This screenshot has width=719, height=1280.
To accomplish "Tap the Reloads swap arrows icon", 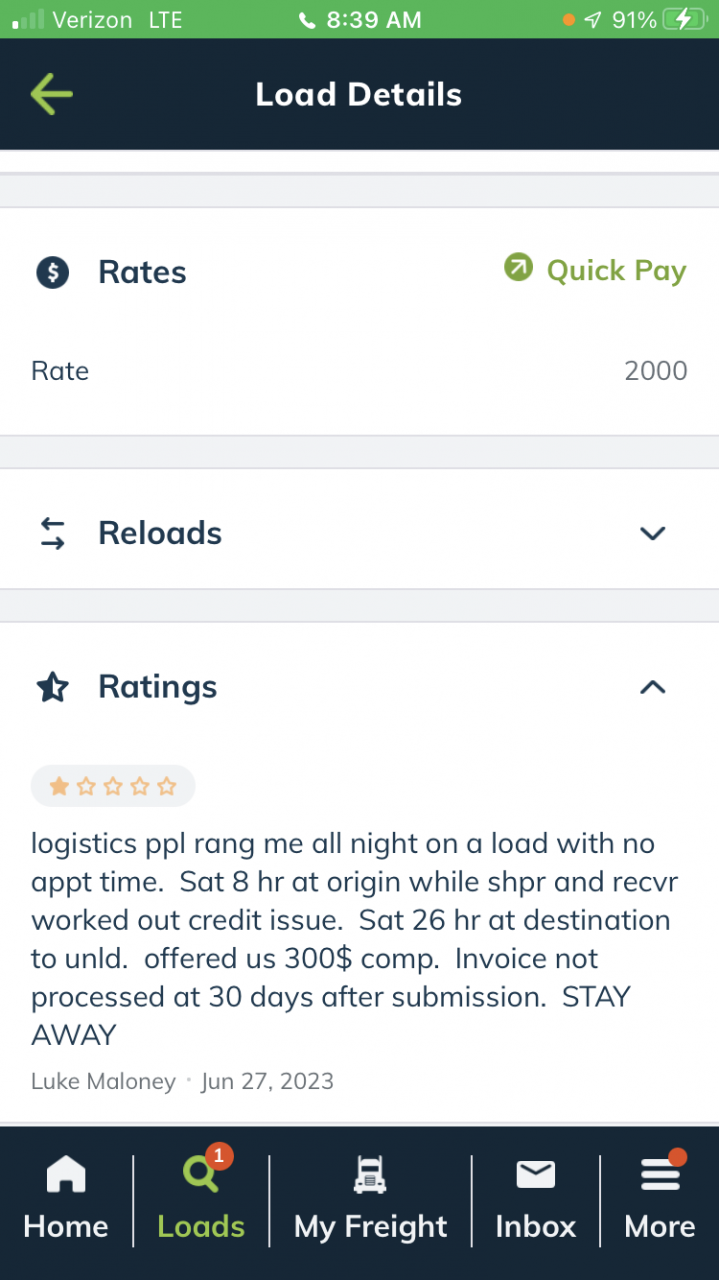I will click(52, 533).
